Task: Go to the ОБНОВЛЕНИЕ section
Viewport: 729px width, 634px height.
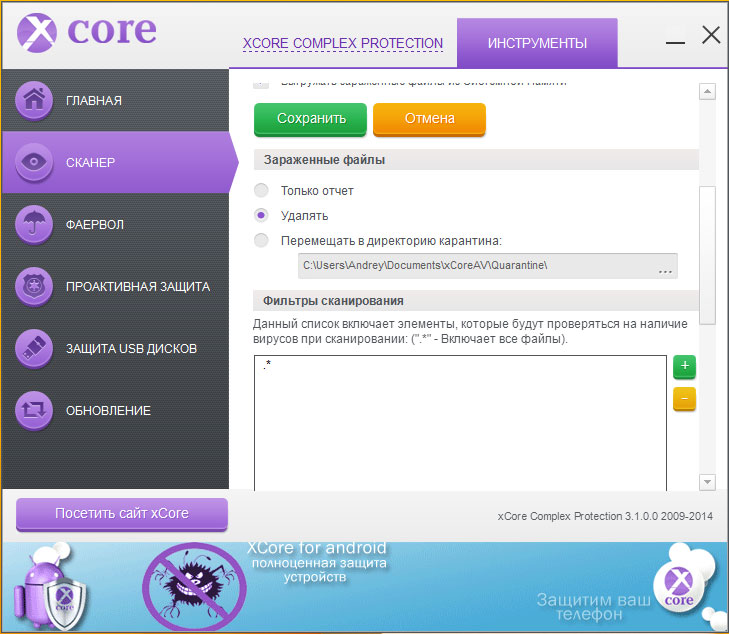Action: (115, 410)
